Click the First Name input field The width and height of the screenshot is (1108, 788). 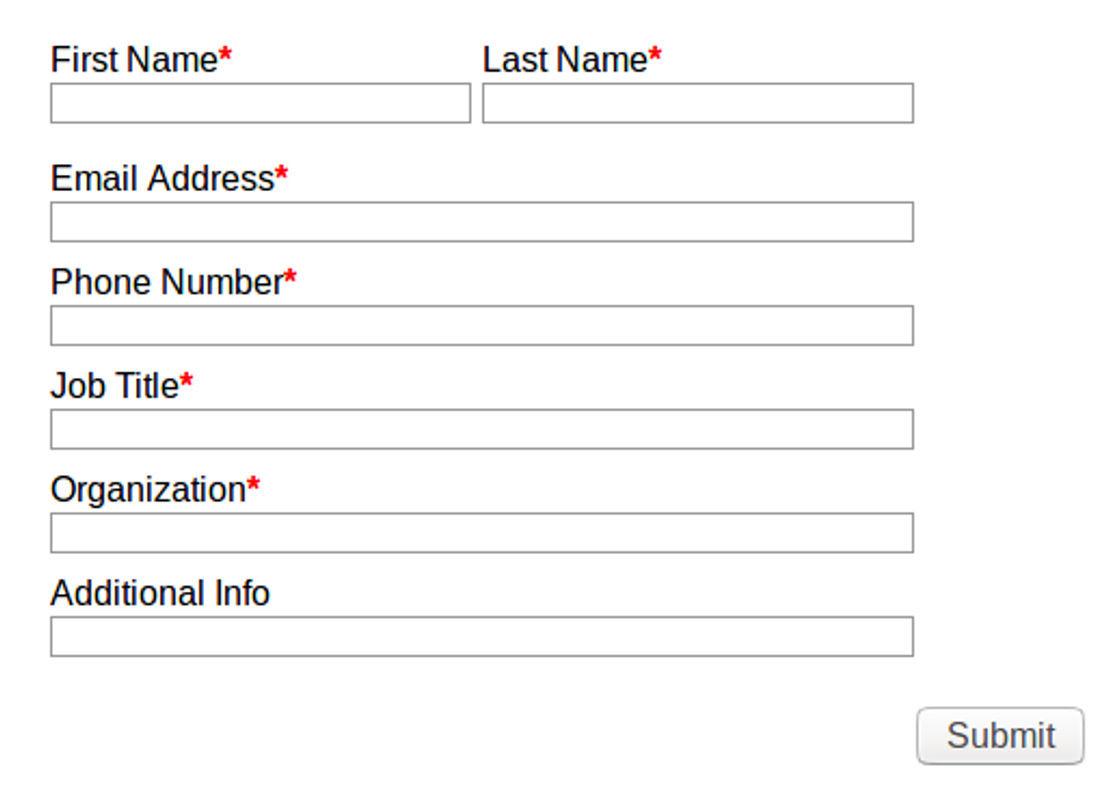tap(260, 103)
